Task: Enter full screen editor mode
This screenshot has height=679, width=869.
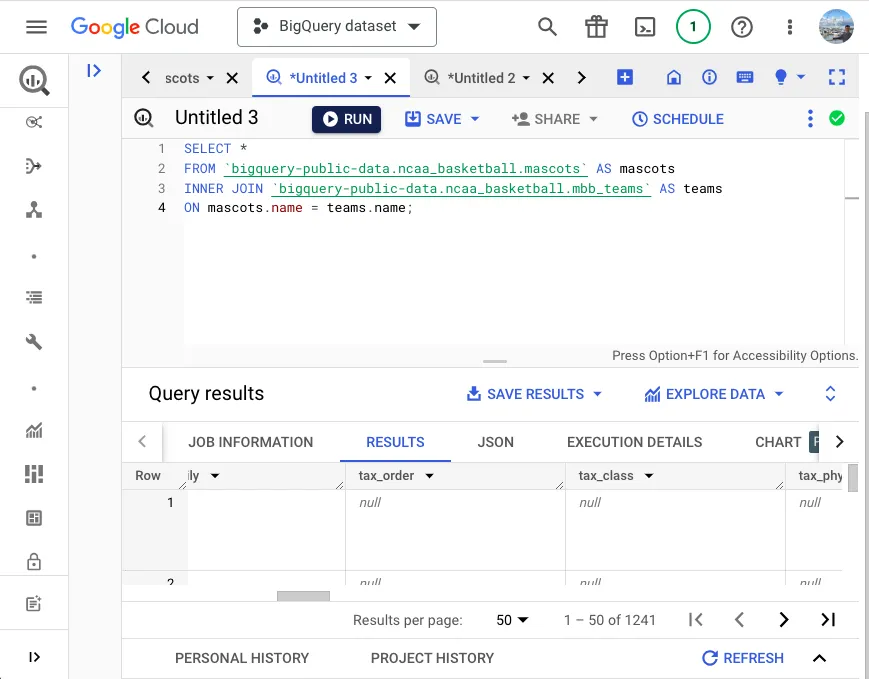Action: 837,77
